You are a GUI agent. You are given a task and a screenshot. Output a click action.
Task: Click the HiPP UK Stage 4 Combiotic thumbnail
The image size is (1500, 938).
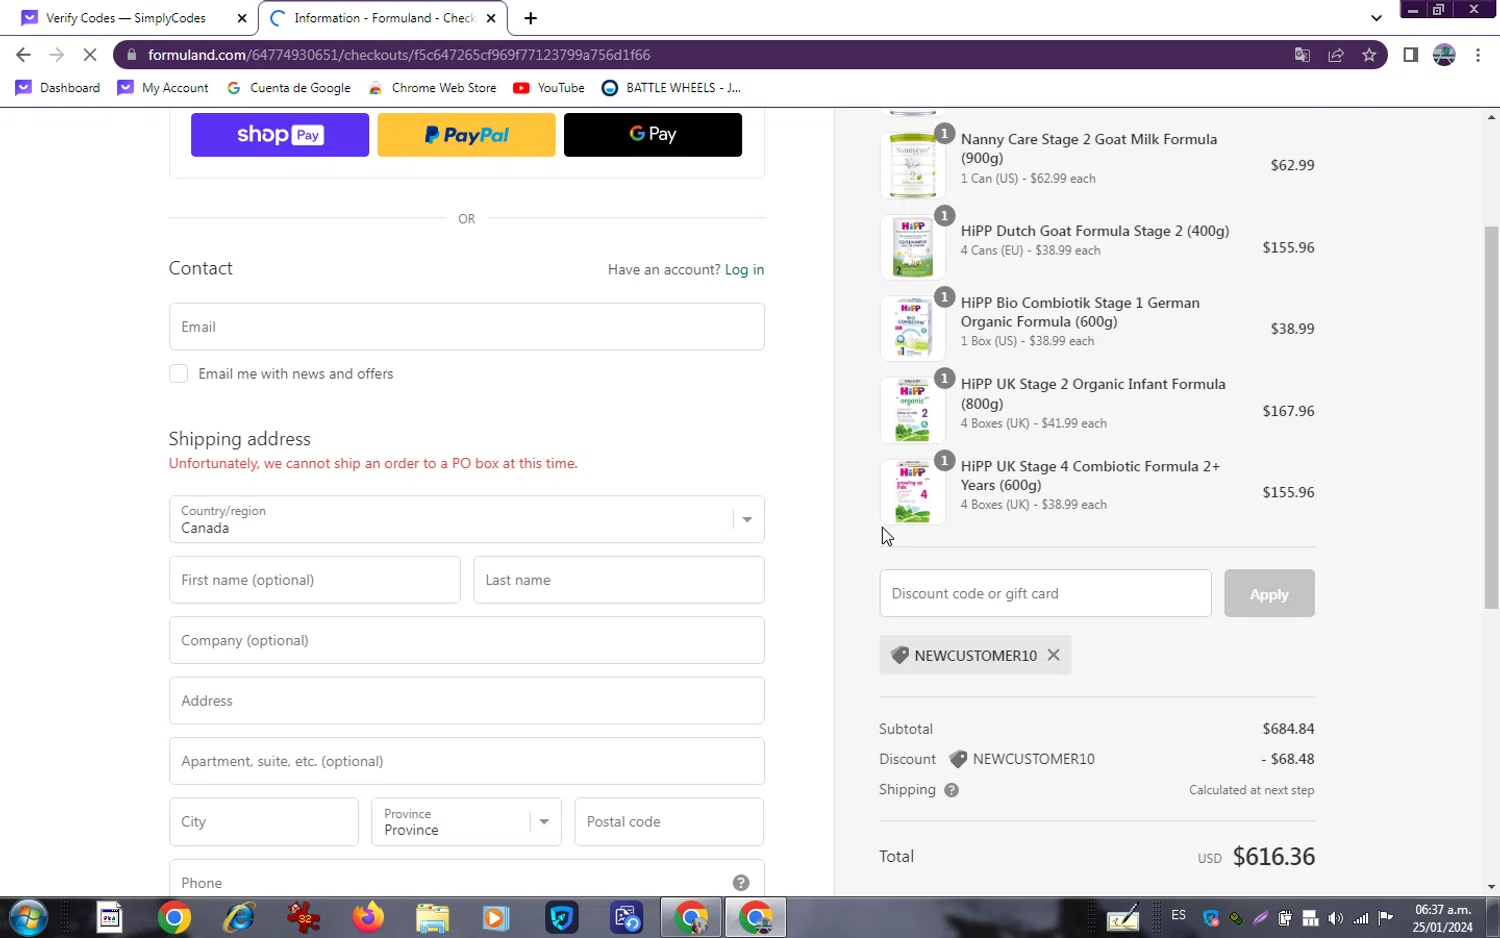click(912, 492)
